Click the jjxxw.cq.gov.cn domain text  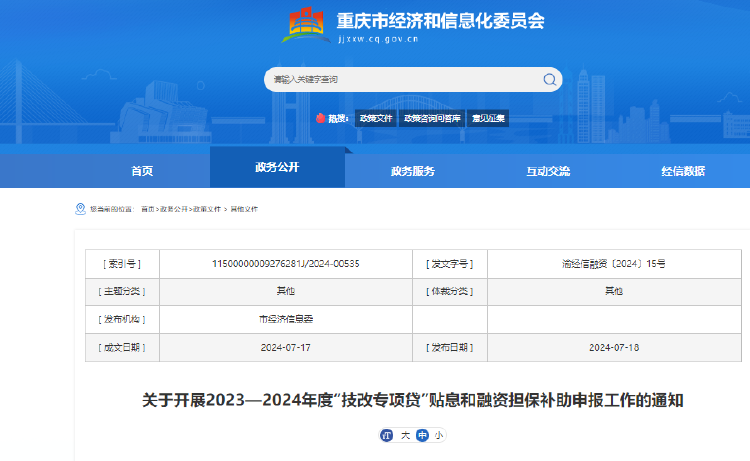click(x=378, y=39)
